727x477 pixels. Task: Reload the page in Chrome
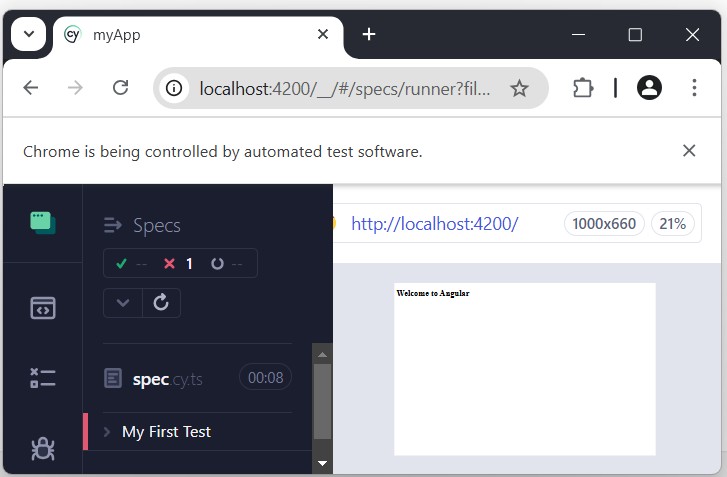[121, 88]
